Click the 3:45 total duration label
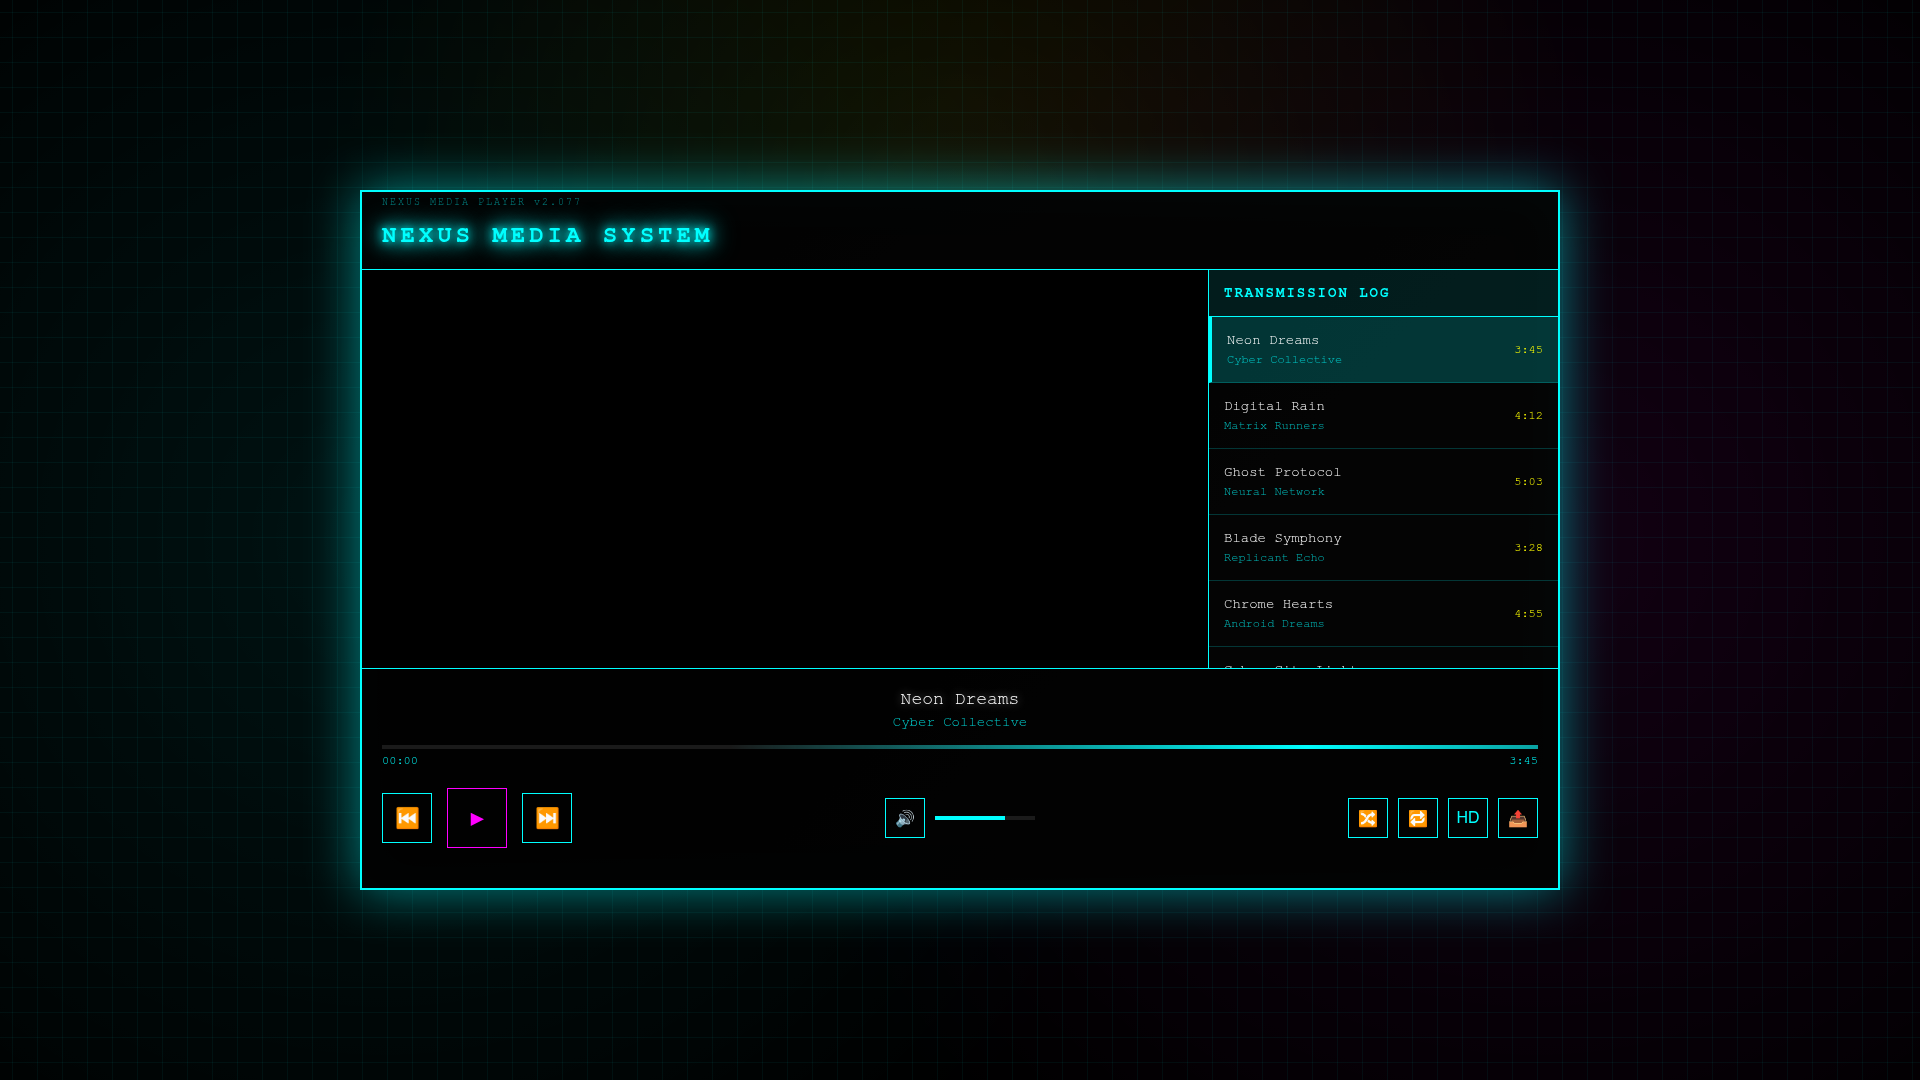The image size is (1920, 1080). (x=1523, y=761)
